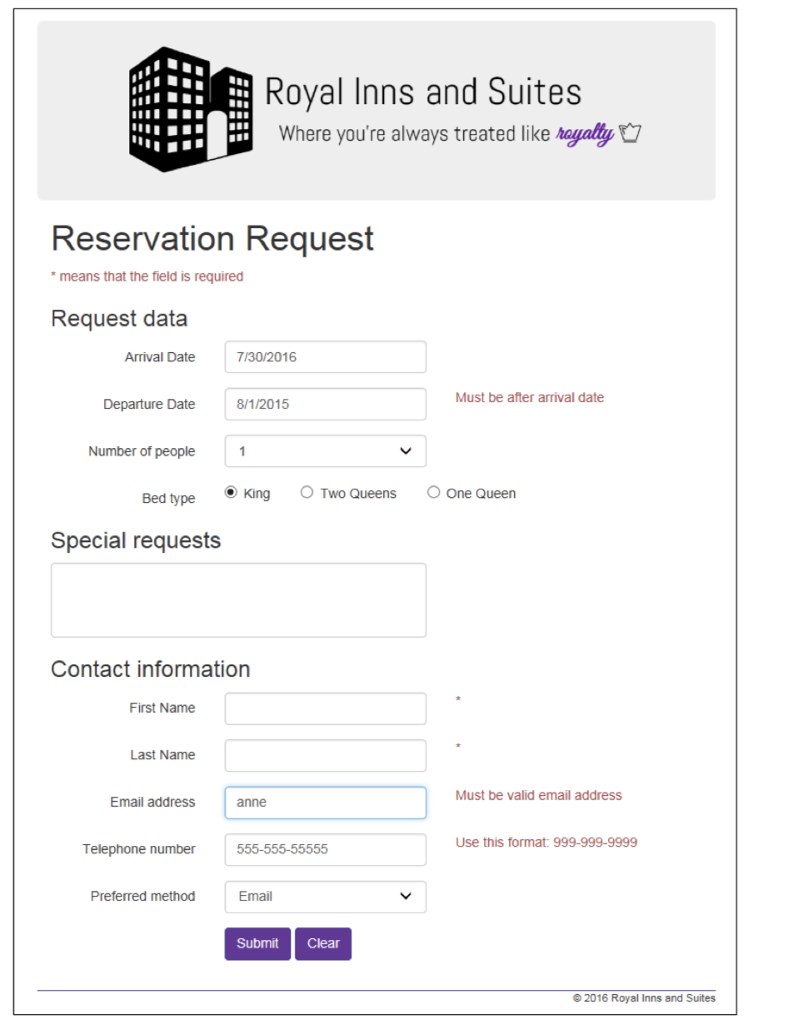Click the Reservation Request page heading
Screen dimensions: 788x1024
[x=212, y=239]
